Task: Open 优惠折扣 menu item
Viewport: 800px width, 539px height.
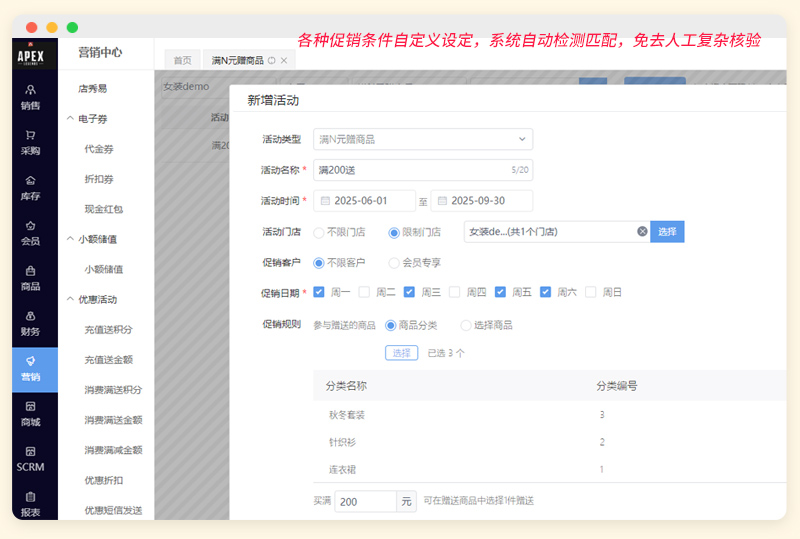Action: pos(104,480)
